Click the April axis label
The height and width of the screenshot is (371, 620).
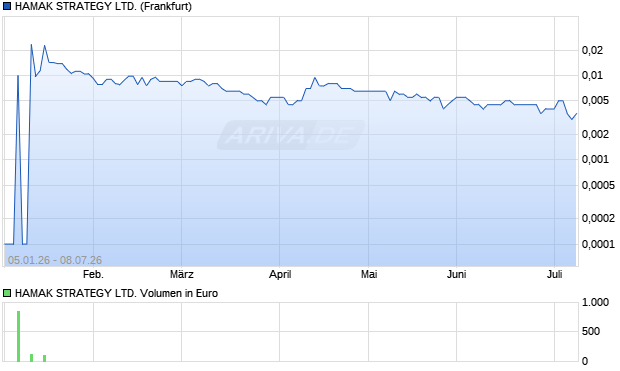[x=280, y=274]
